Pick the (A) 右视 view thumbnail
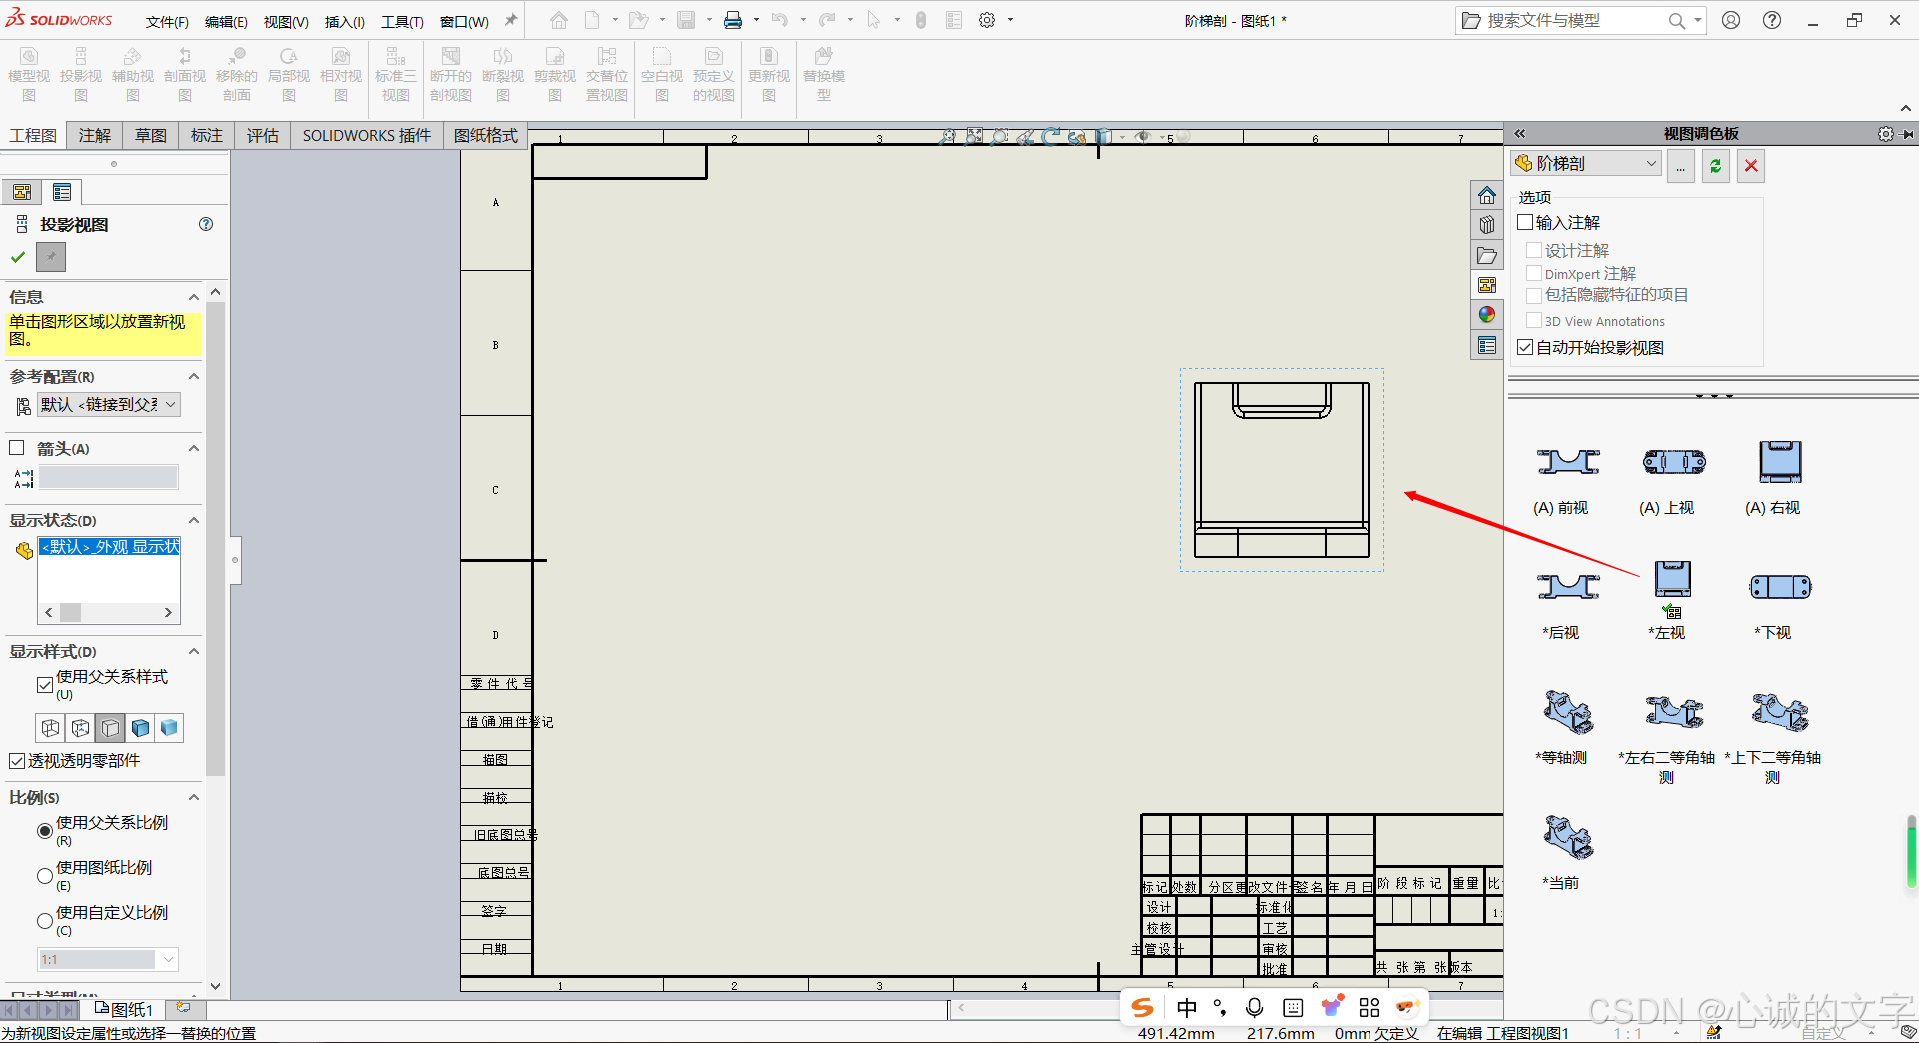Viewport: 1919px width, 1043px height. [x=1780, y=462]
